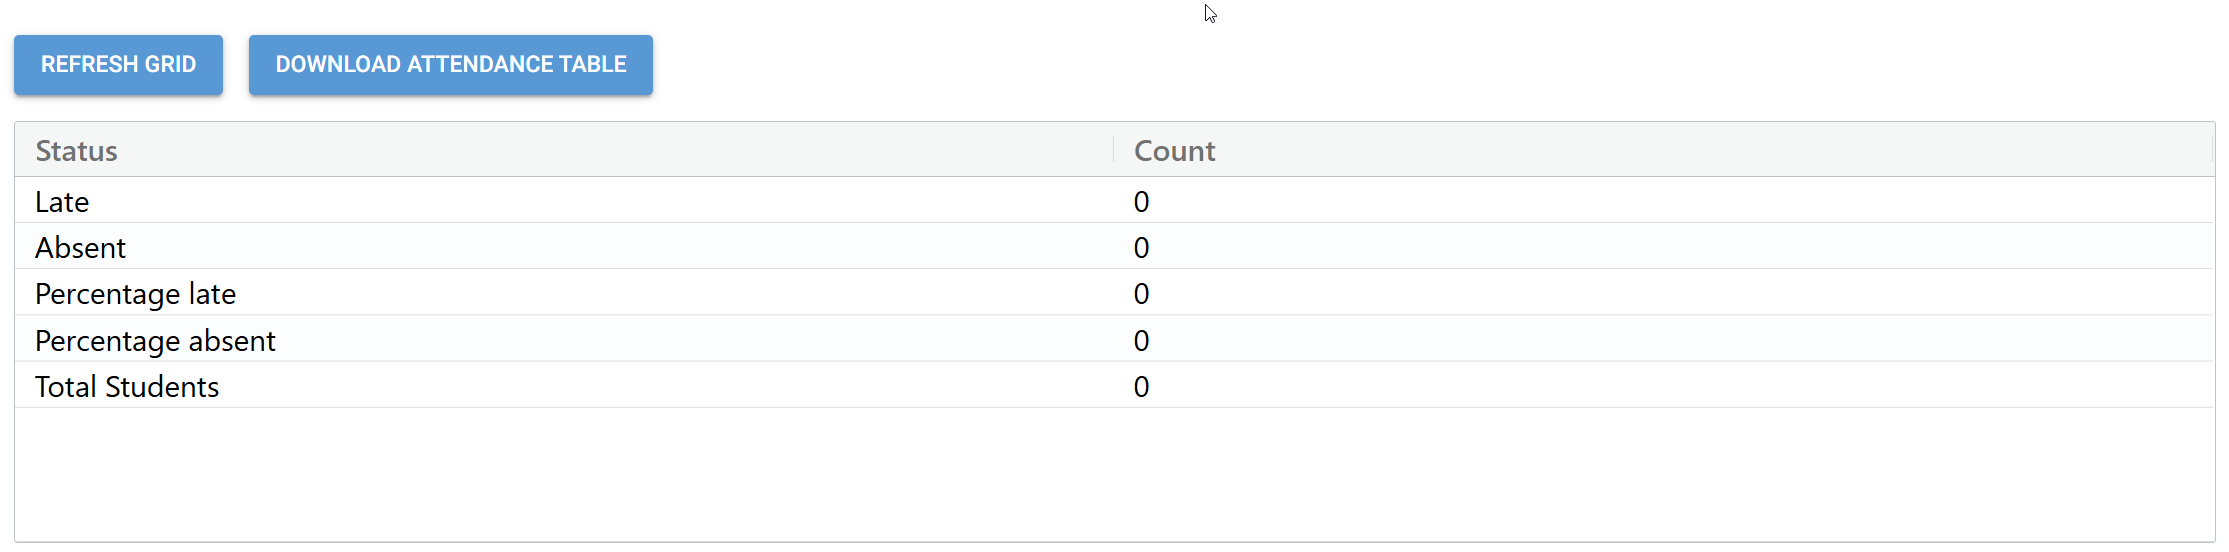The height and width of the screenshot is (552, 2229).
Task: Highlight the entire Total Students row
Action: pos(600,387)
